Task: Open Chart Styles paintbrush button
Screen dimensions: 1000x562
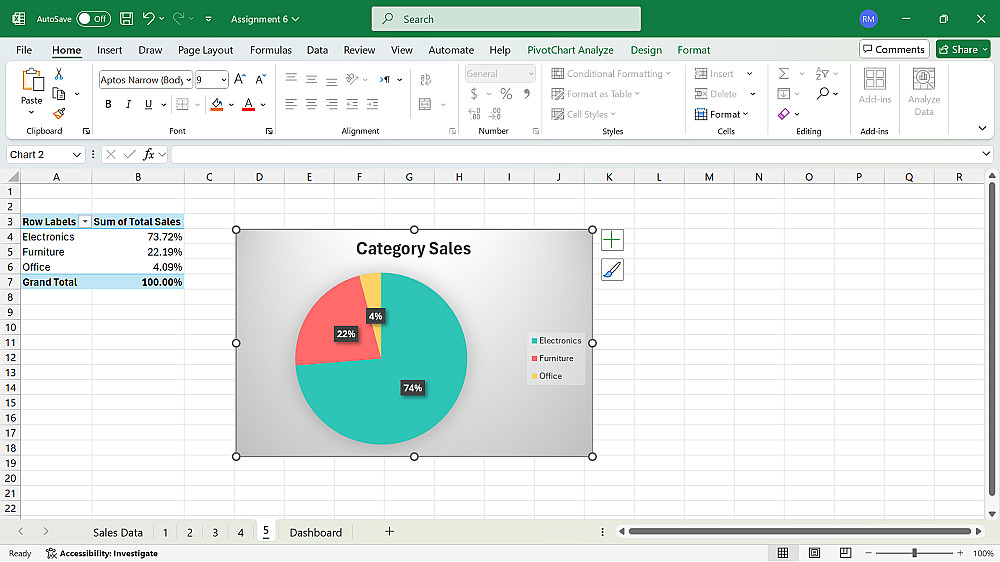Action: pyautogui.click(x=612, y=269)
